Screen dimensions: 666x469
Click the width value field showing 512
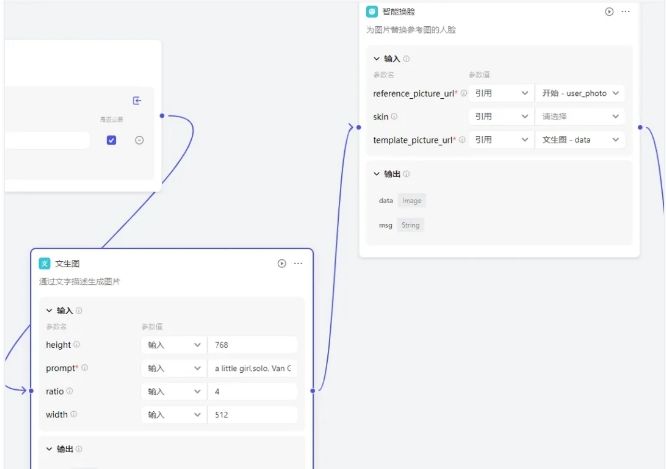(253, 414)
